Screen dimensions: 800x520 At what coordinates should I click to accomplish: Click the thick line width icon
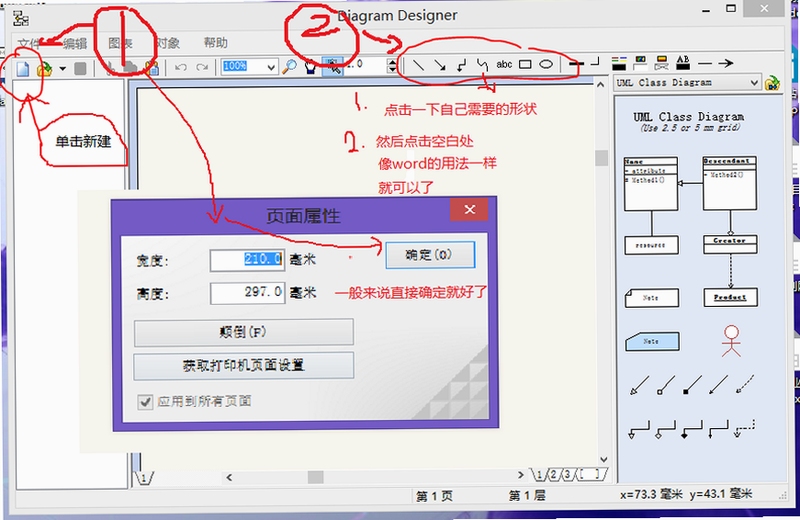[577, 64]
